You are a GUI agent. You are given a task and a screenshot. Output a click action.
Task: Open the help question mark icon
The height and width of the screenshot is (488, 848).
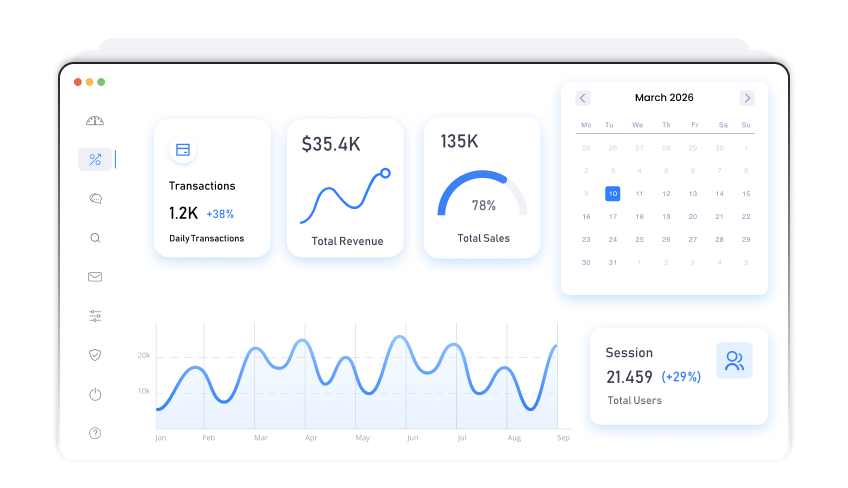click(x=95, y=433)
